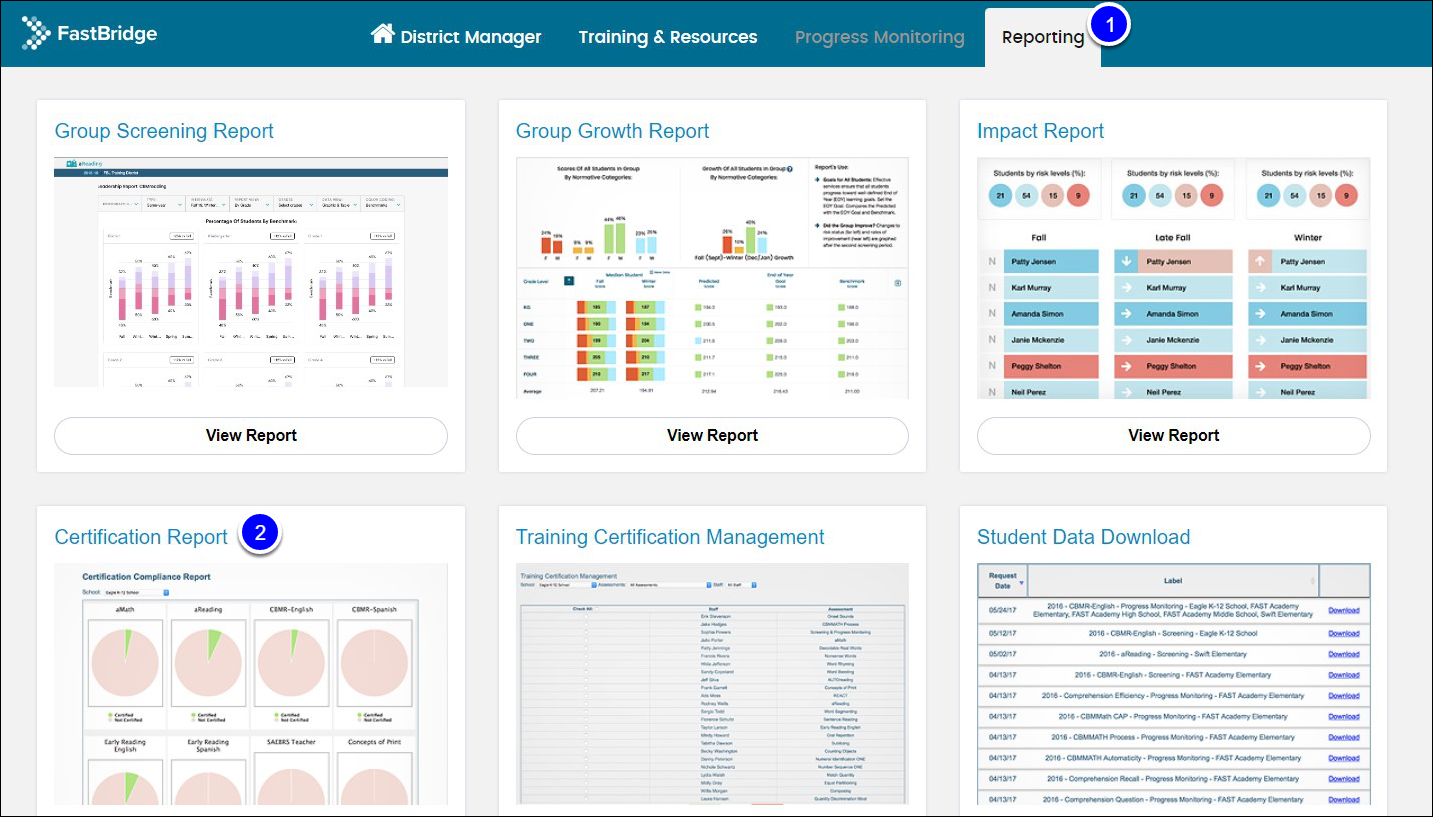Click the Certification Report pie chart thumbnail
1433x817 pixels.
coord(251,684)
